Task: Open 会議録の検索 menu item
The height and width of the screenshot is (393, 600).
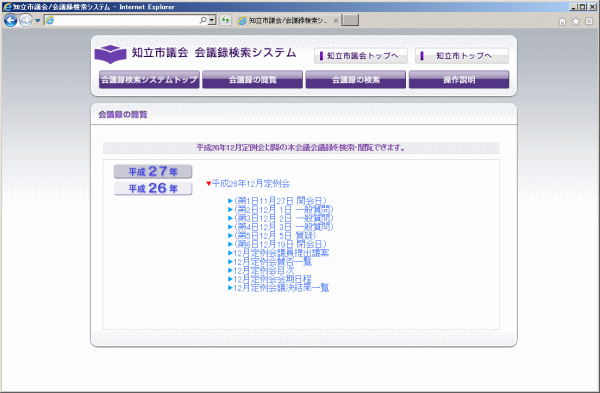Action: (355, 80)
